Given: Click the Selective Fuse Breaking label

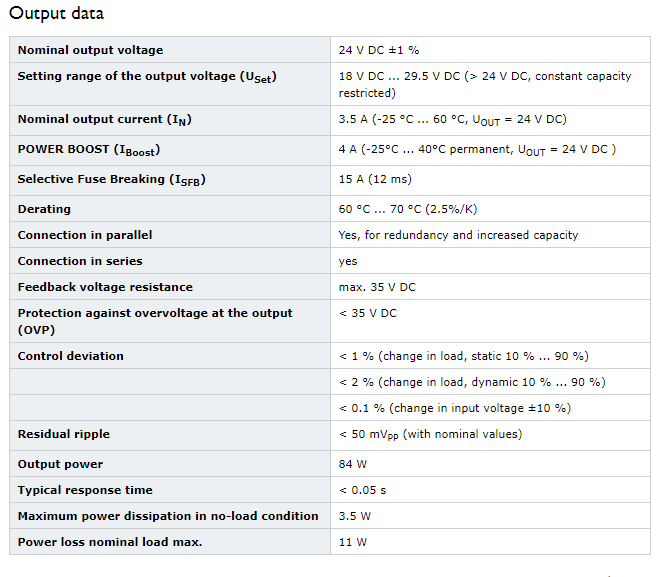Looking at the screenshot, I should [x=112, y=180].
